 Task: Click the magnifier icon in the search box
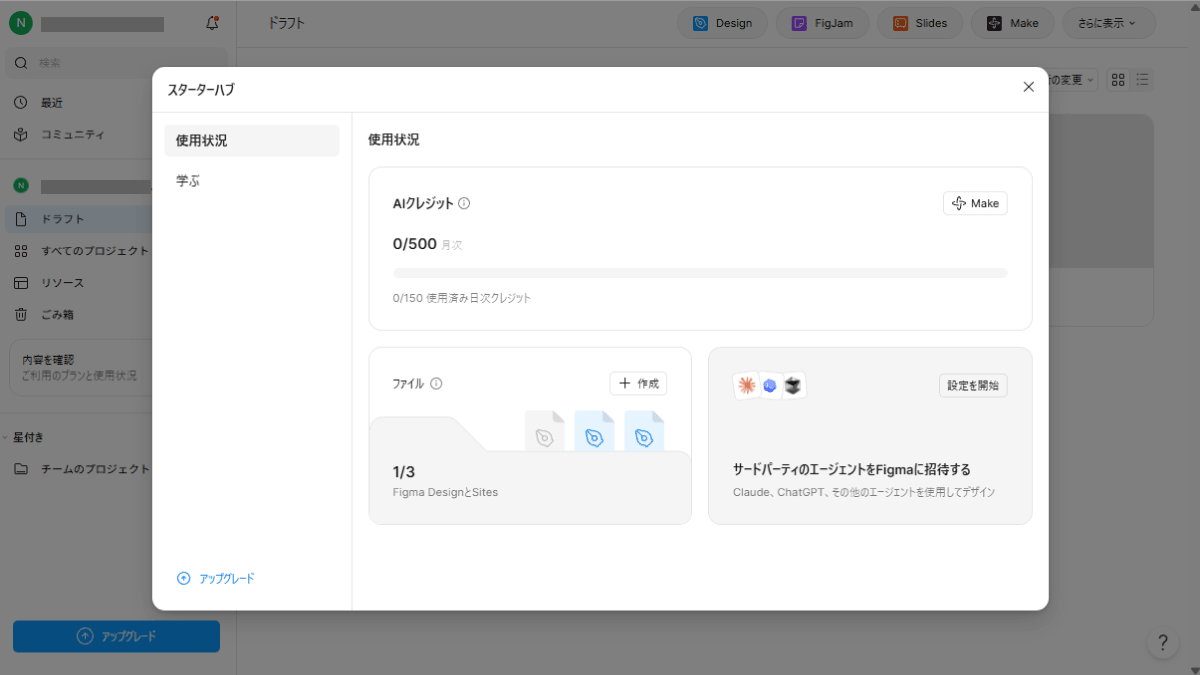click(21, 63)
